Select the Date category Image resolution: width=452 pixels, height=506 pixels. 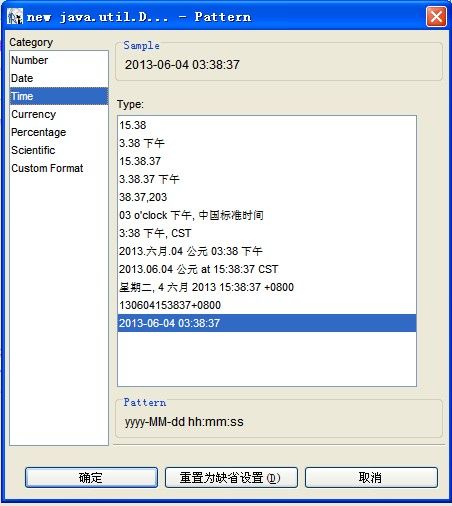(59, 78)
